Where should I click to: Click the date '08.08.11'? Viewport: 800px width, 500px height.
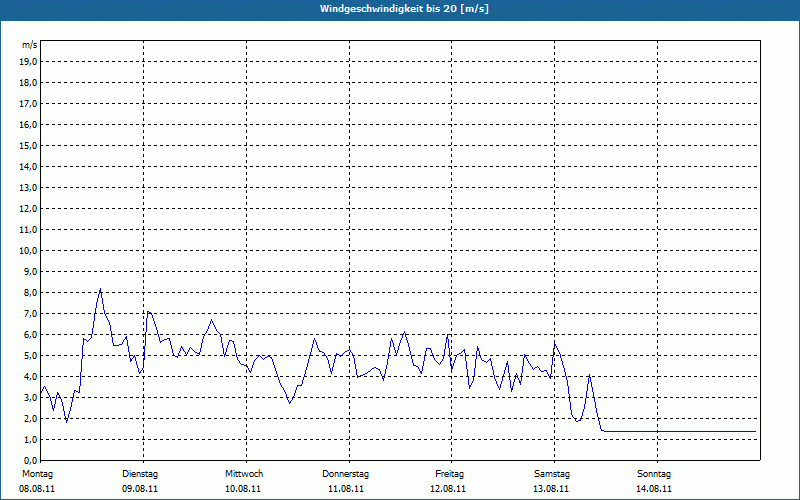(37, 489)
